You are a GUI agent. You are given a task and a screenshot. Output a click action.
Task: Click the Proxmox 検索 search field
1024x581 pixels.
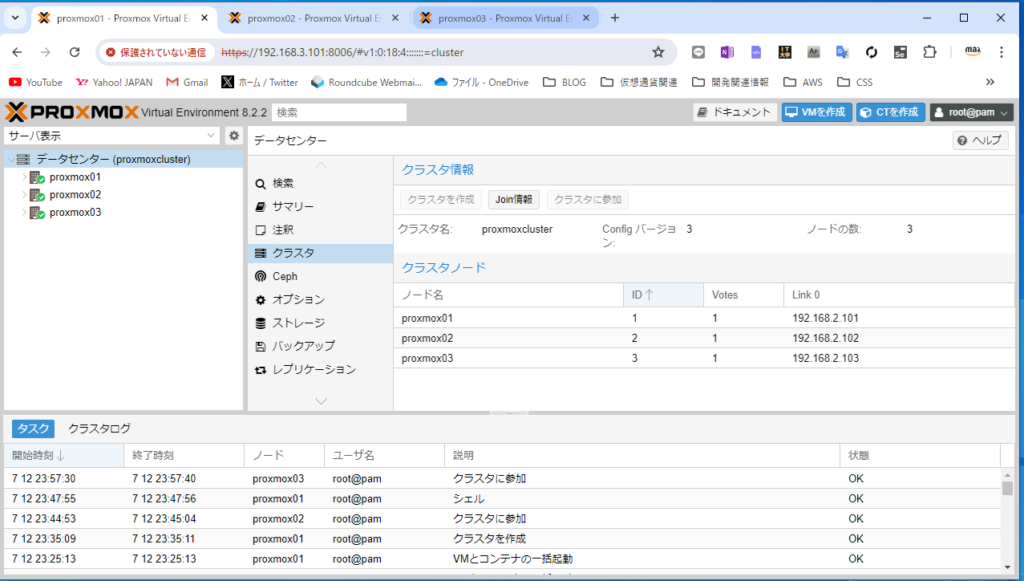pyautogui.click(x=339, y=113)
